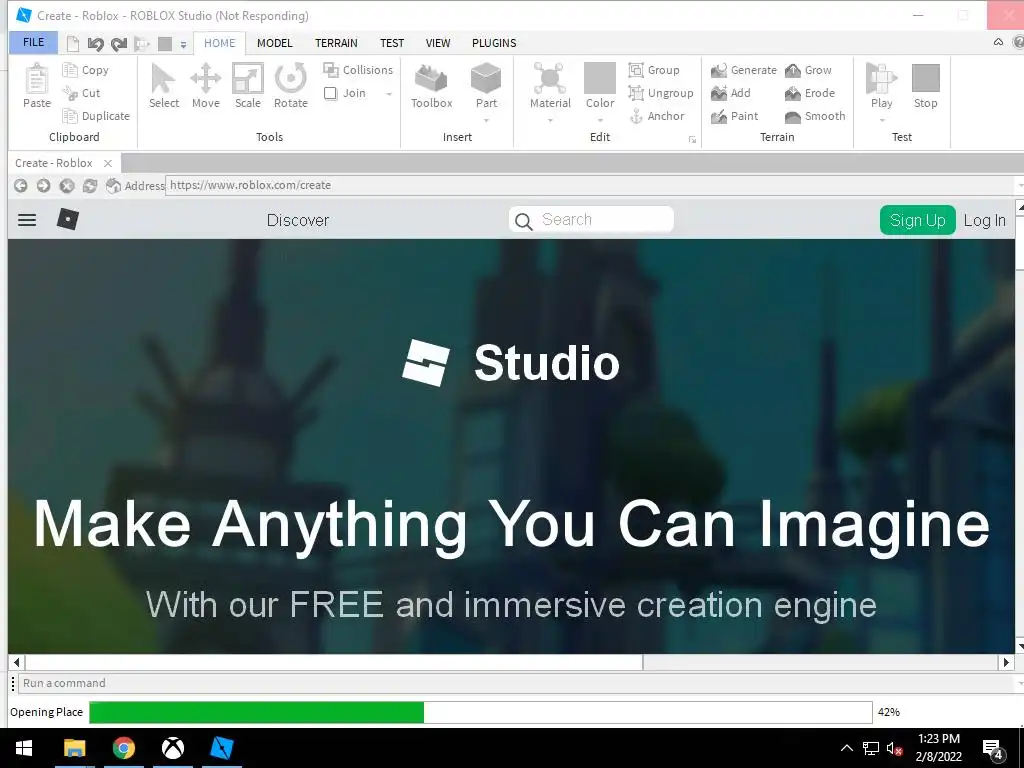
Task: Click the Copy button
Action: click(x=86, y=70)
